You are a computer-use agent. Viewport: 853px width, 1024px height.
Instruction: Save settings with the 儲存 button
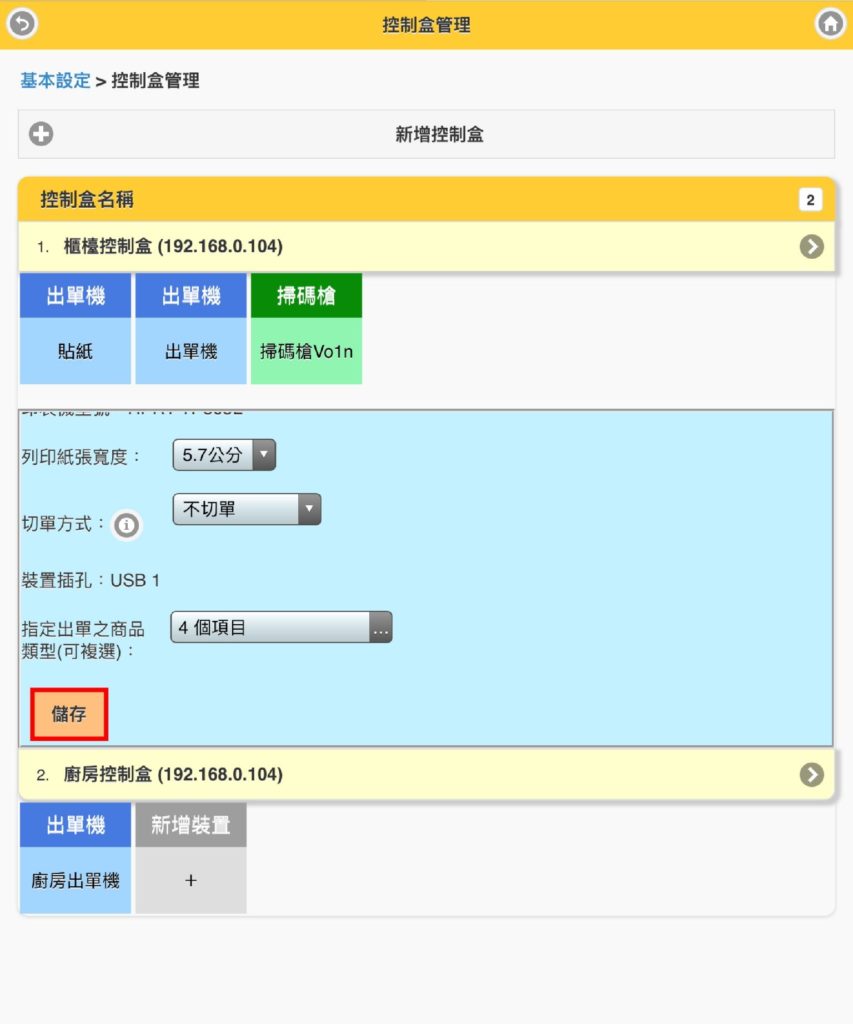(69, 714)
